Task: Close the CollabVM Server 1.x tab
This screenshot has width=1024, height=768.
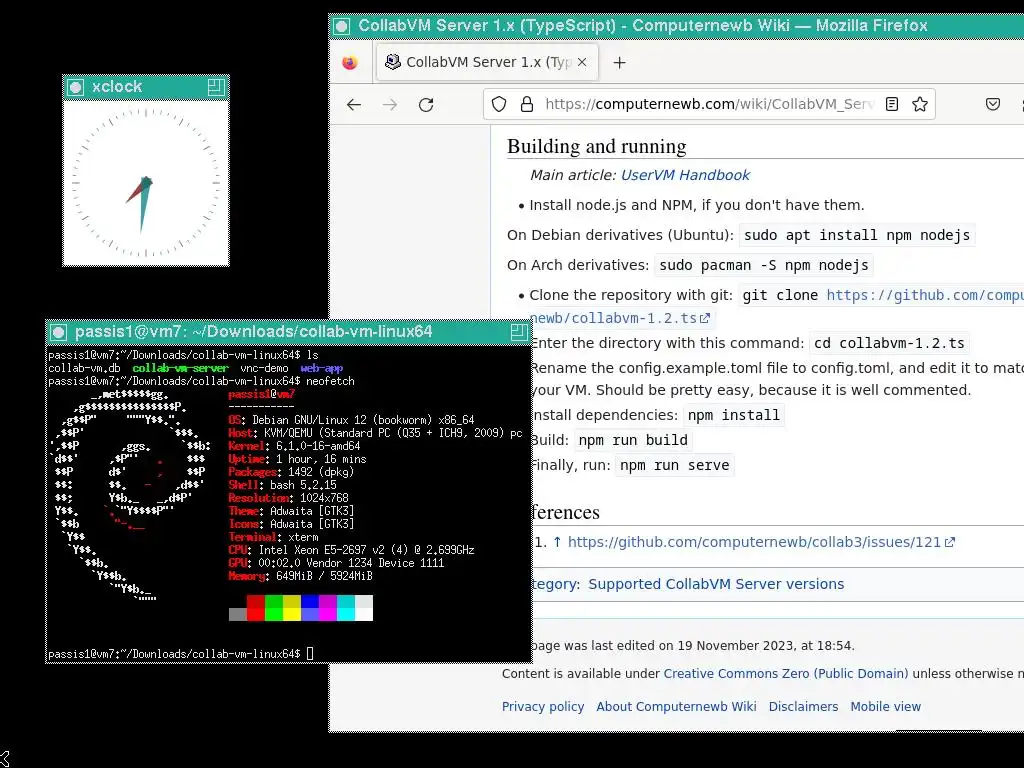Action: click(x=582, y=62)
